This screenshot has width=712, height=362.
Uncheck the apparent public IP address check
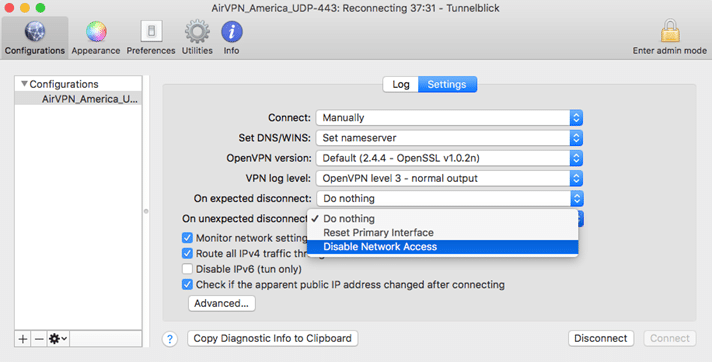[187, 285]
